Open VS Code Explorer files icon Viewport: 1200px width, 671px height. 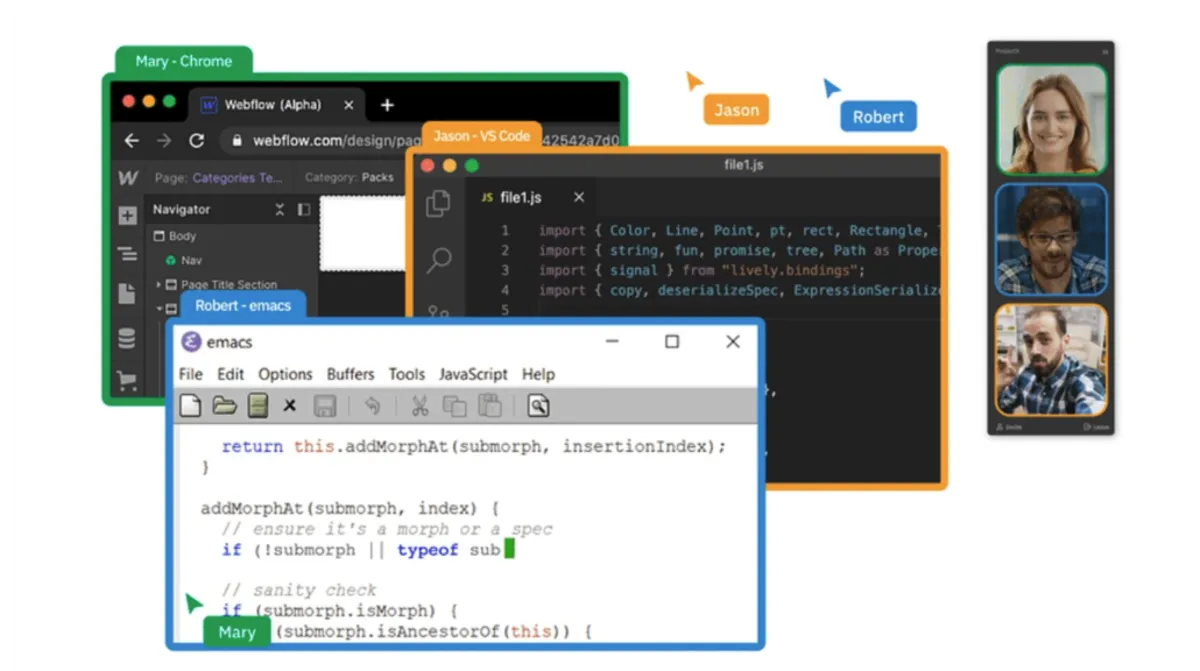(x=438, y=203)
